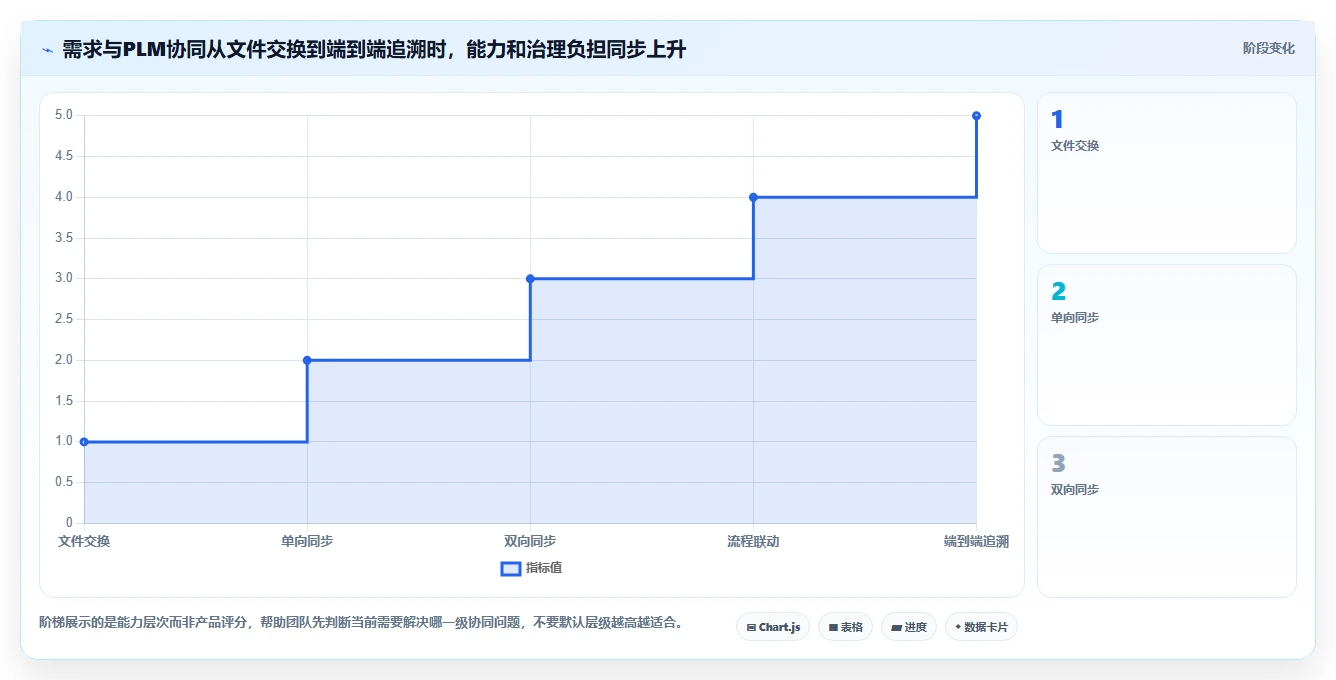The width and height of the screenshot is (1336, 680).
Task: Click the y-axis value 5.0
Action: [64, 115]
